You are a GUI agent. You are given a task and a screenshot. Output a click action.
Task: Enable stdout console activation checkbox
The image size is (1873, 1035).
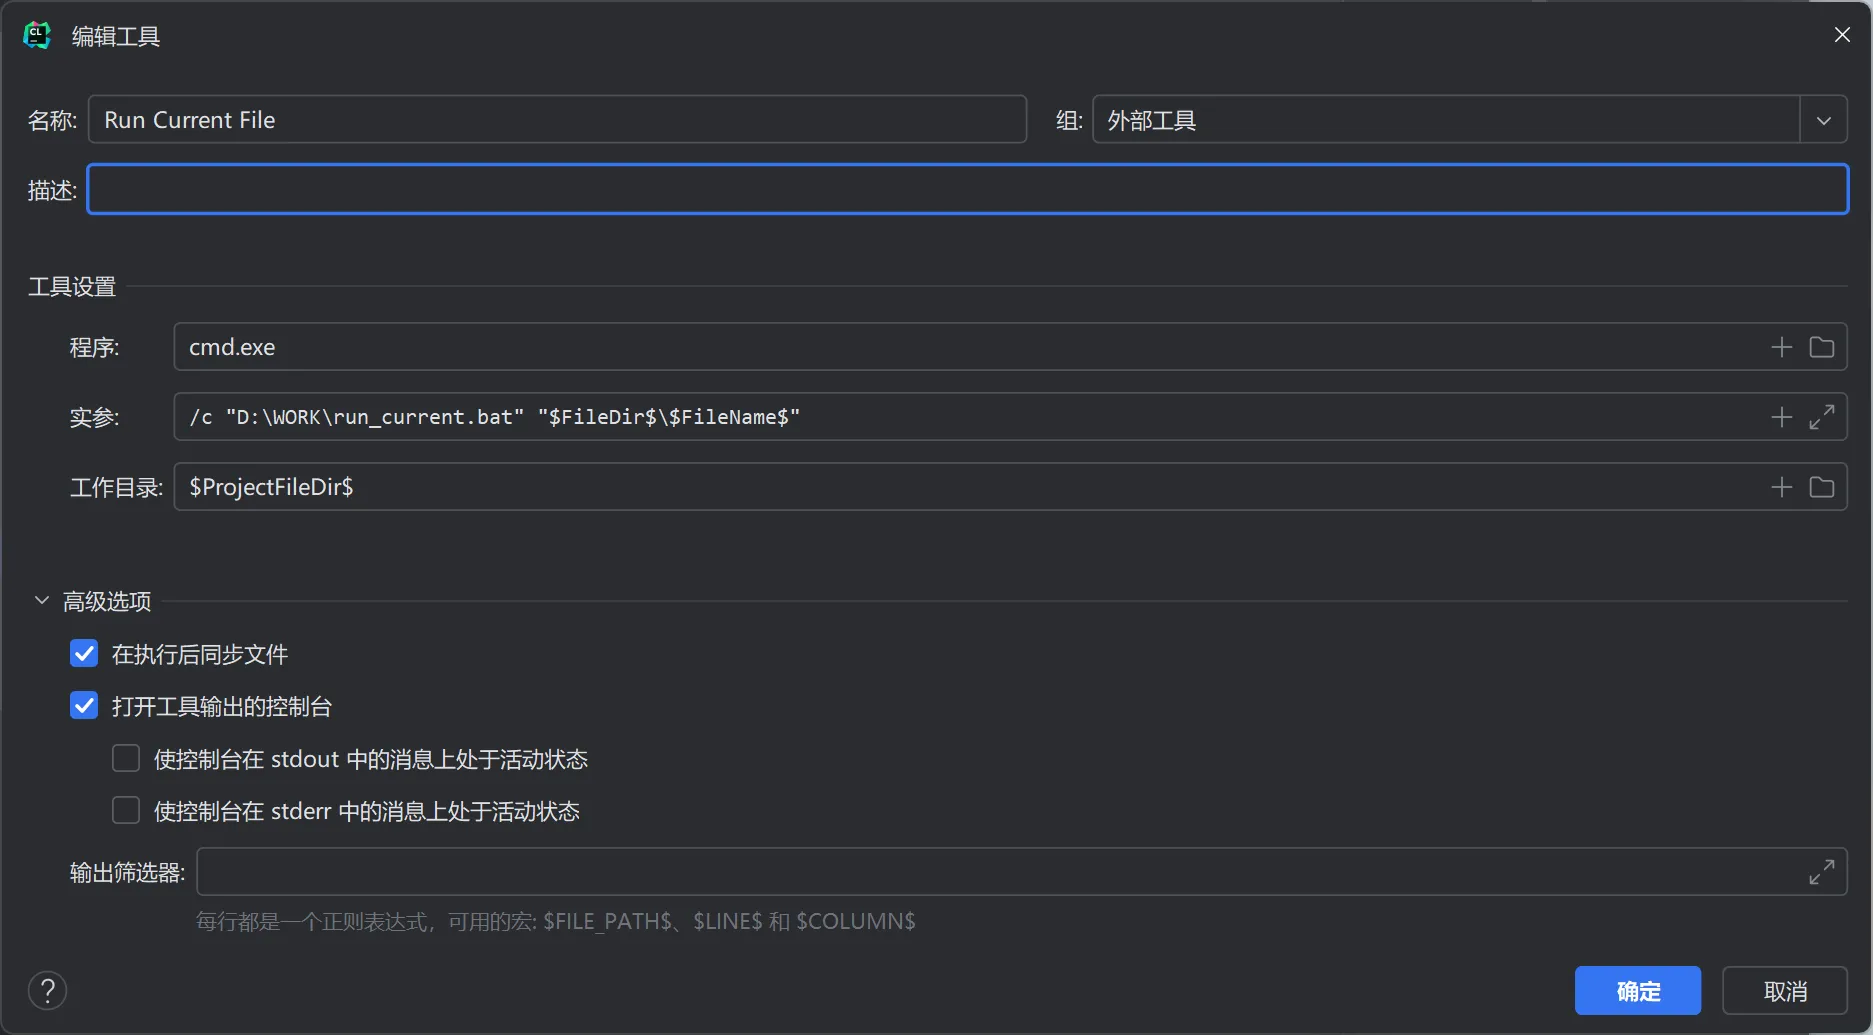(x=126, y=759)
